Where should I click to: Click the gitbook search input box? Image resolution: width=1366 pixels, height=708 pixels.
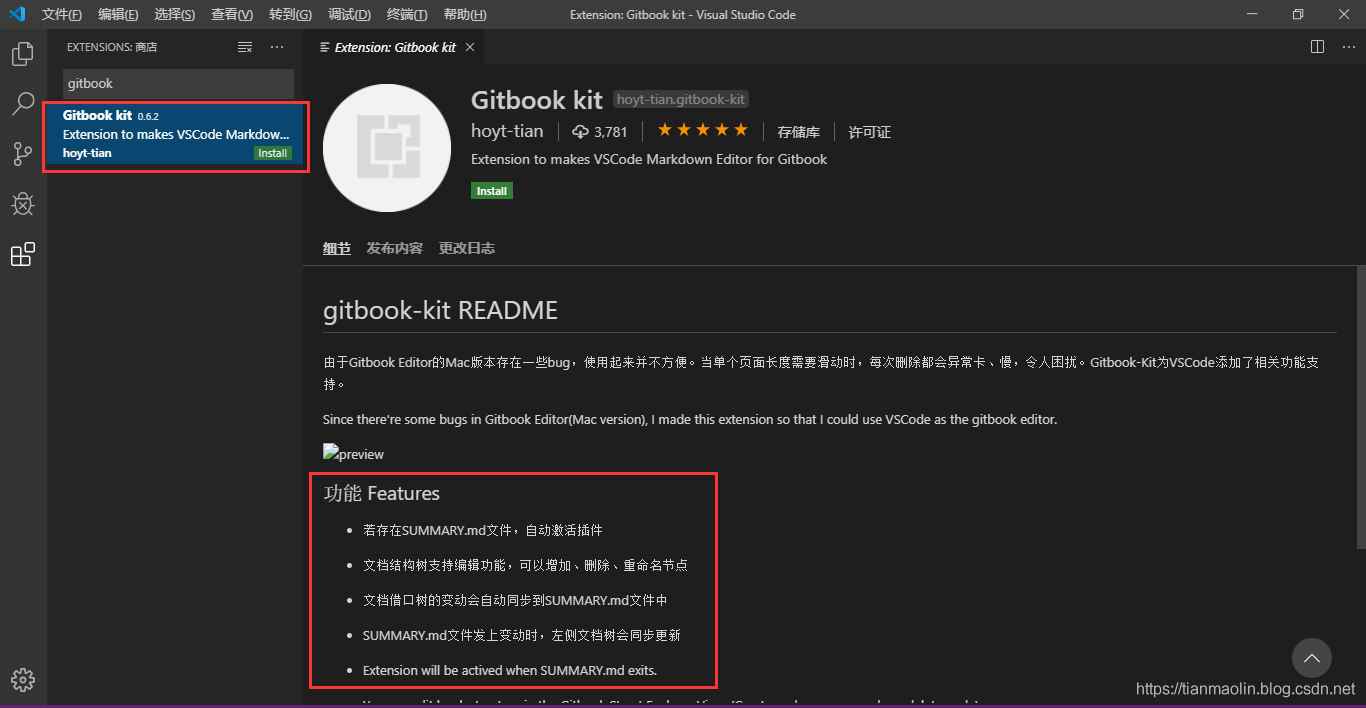[177, 83]
